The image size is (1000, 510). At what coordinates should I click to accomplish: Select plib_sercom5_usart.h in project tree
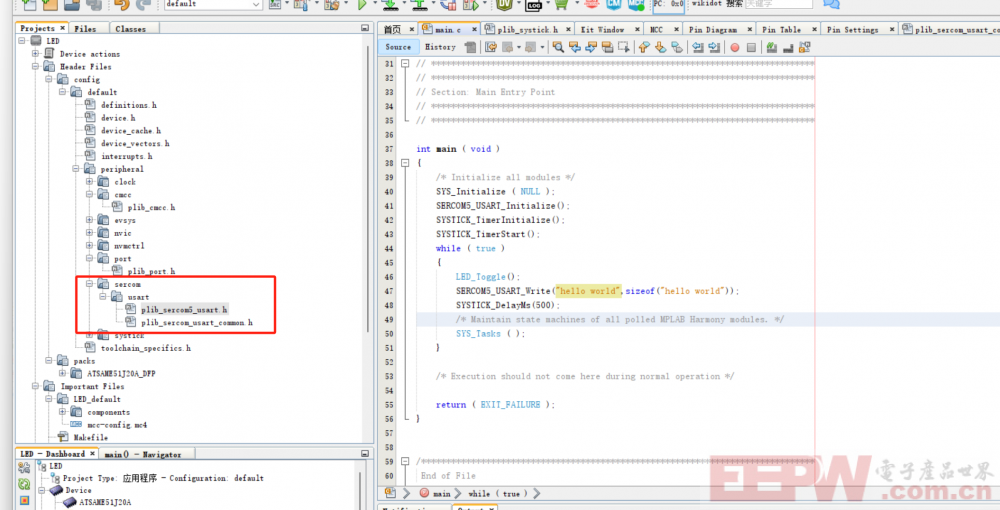184,310
